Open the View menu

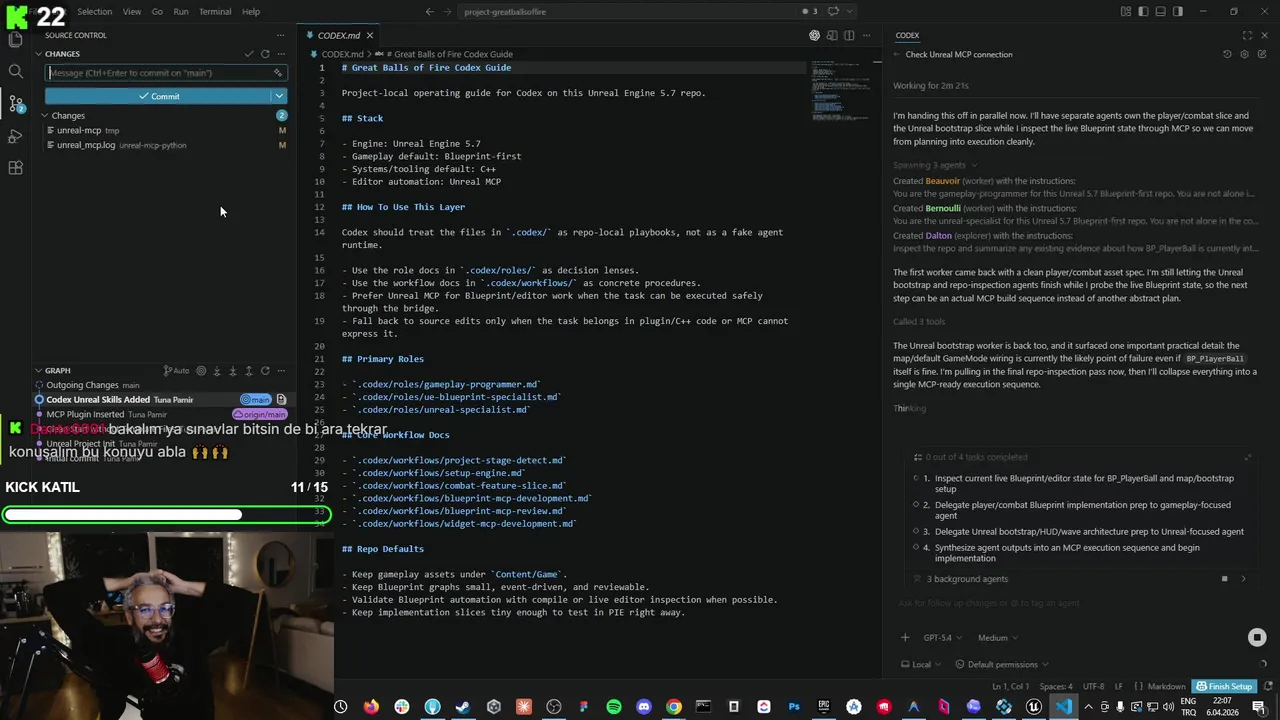(x=132, y=11)
